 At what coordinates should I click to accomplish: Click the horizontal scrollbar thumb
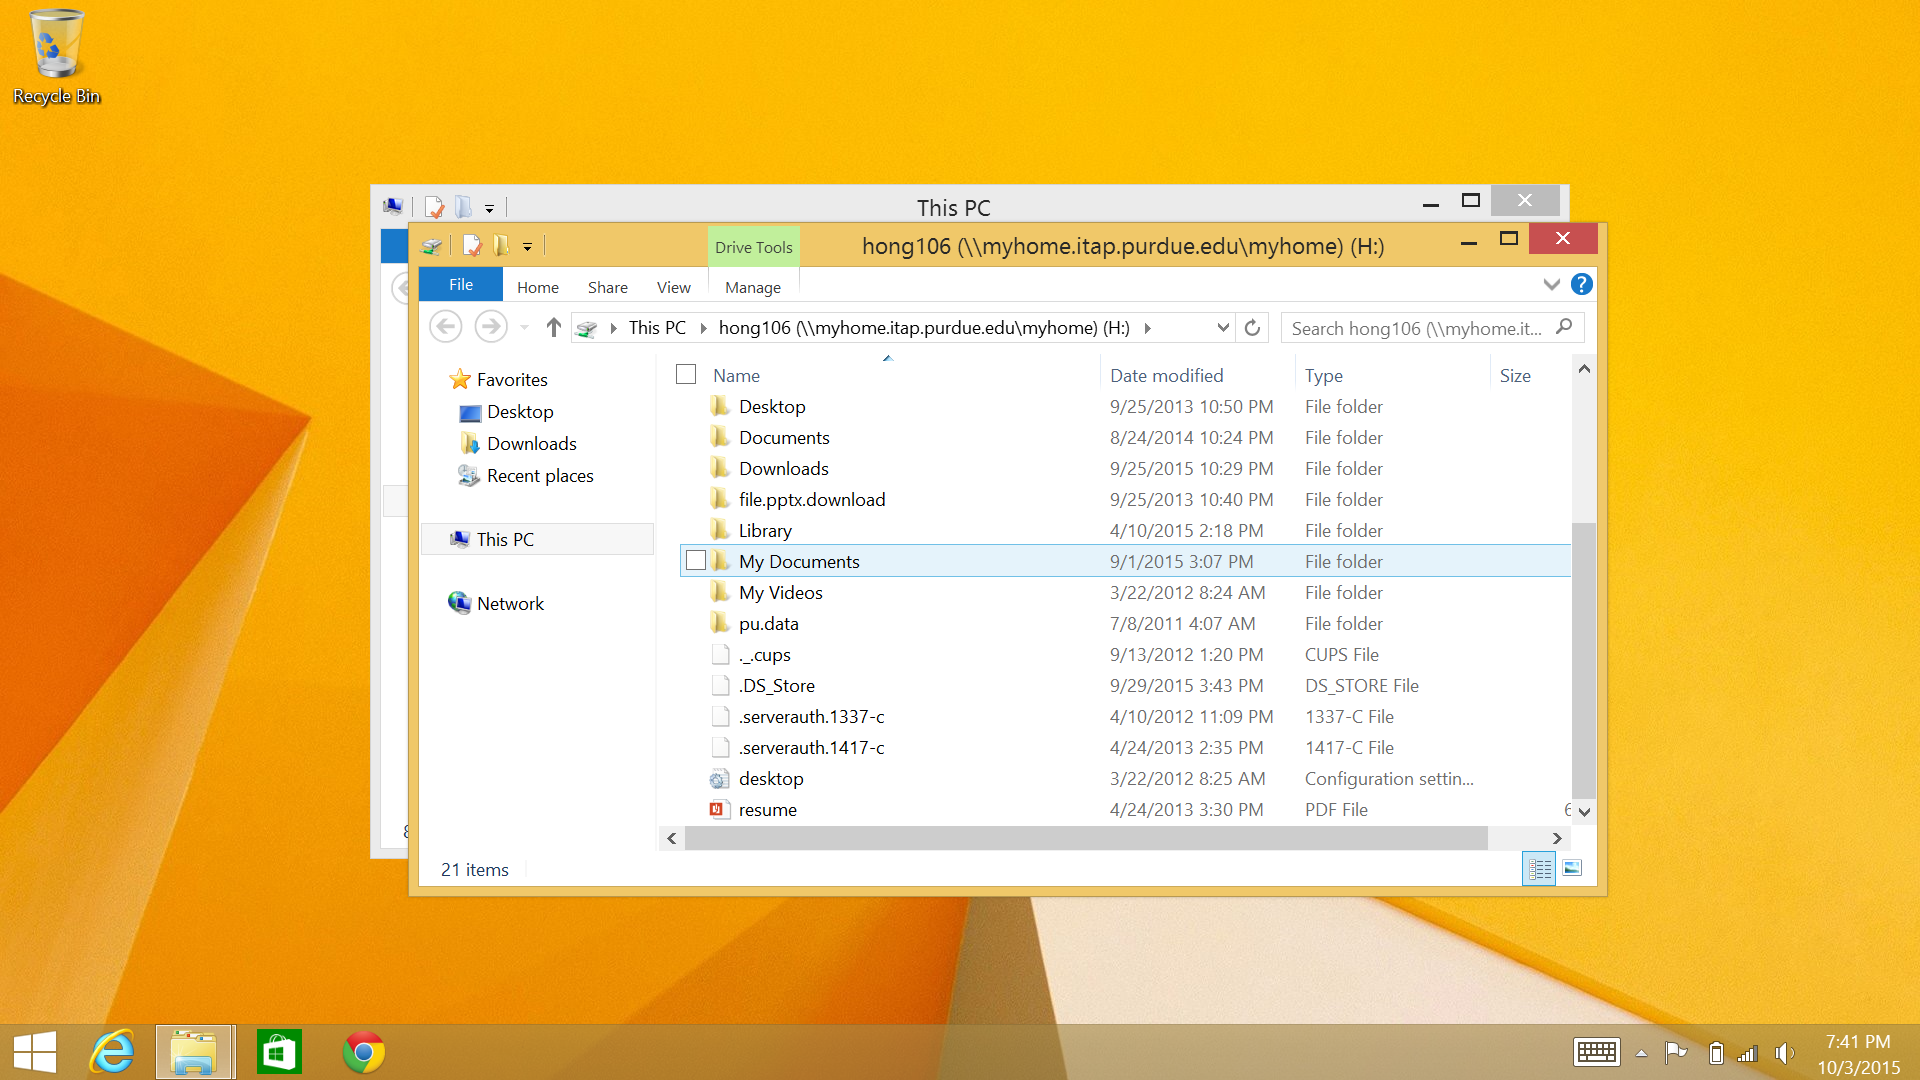click(1085, 838)
